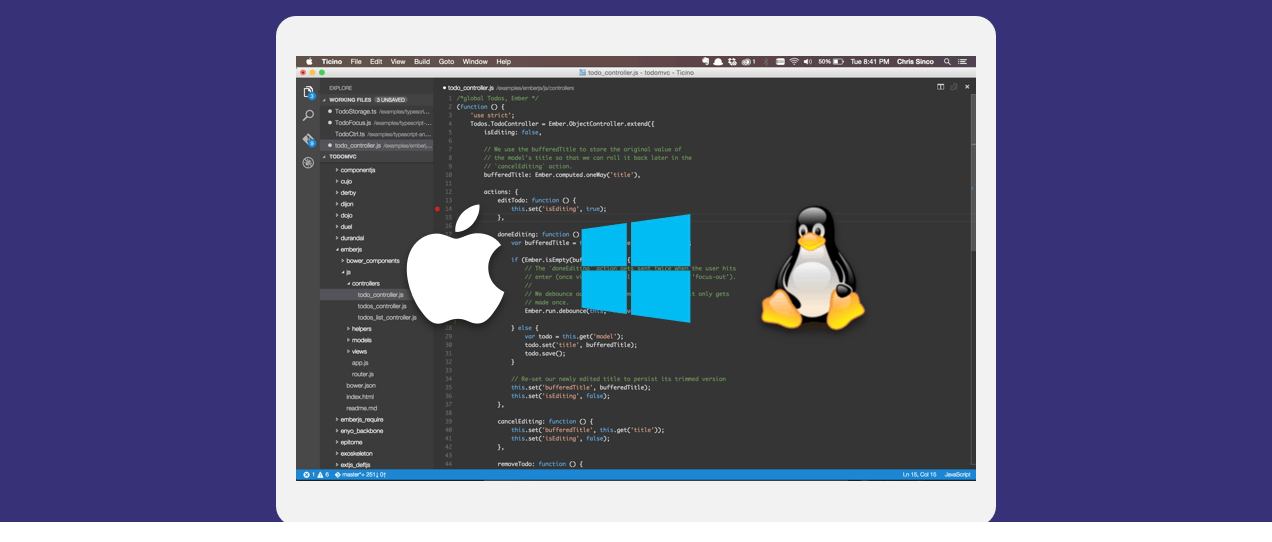Open the Build menu
Viewport: 1272px width, 542px height.
422,61
